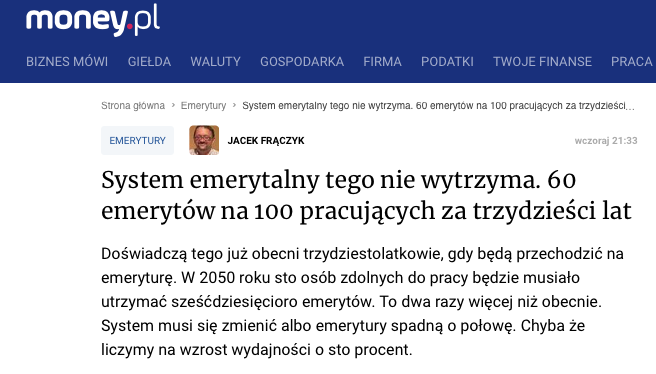This screenshot has height=374, width=656.
Task: Open the Jacek Frączyk author profile link
Action: point(266,141)
